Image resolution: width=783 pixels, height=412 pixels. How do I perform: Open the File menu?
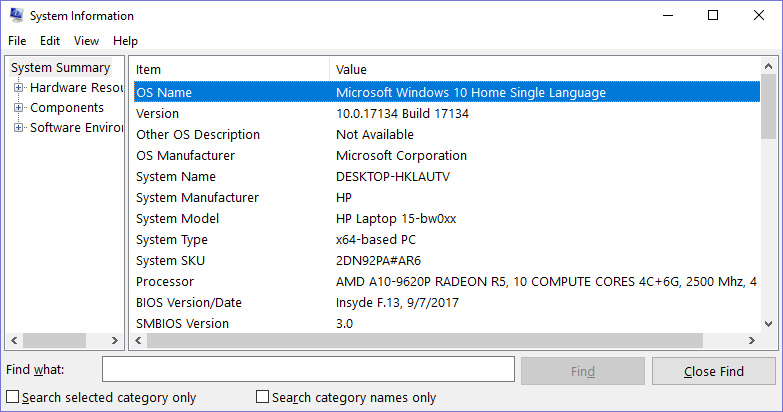click(17, 41)
